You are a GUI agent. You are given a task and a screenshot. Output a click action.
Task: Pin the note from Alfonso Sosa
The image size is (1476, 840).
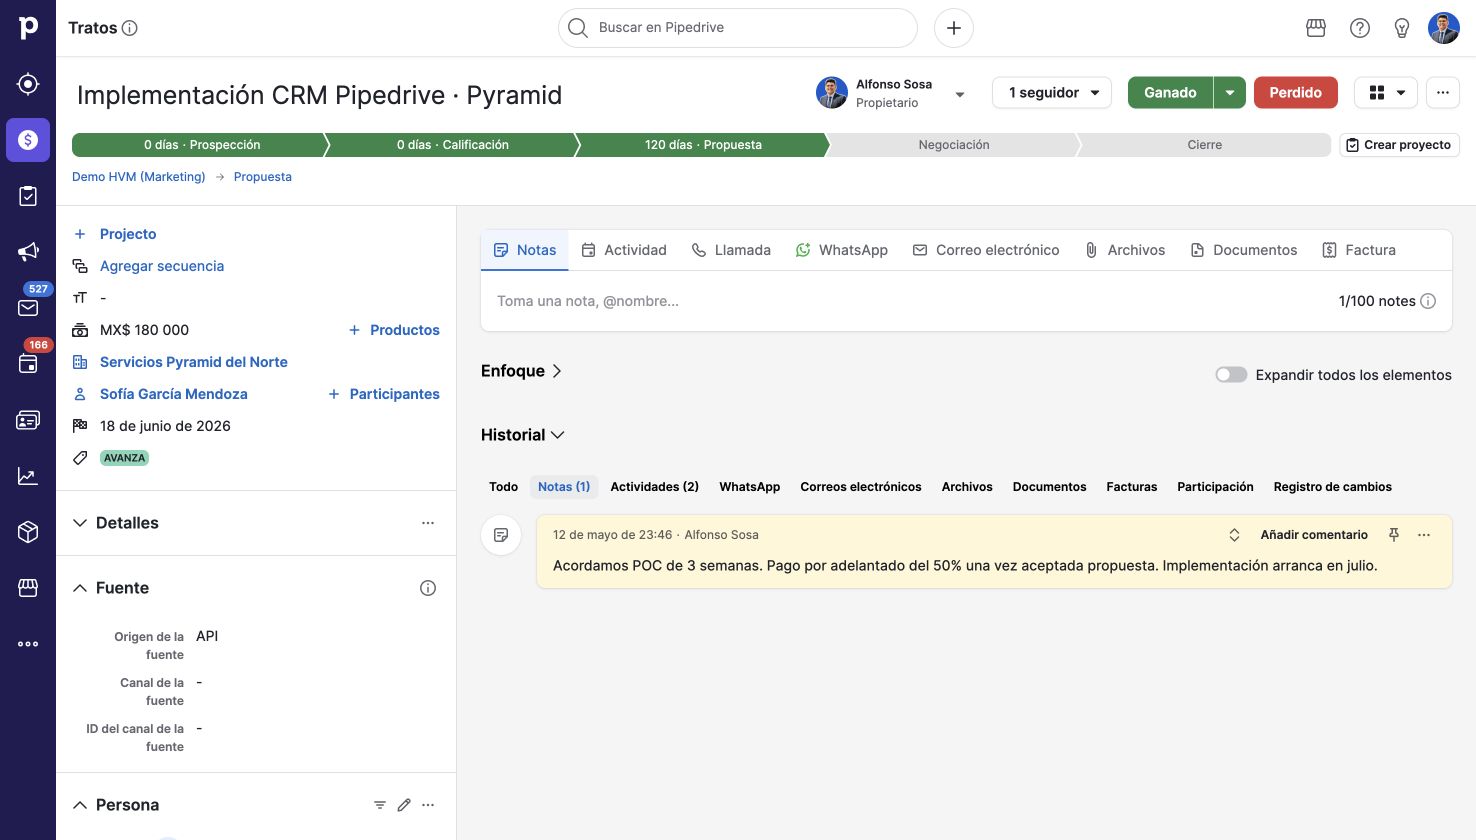coord(1394,535)
